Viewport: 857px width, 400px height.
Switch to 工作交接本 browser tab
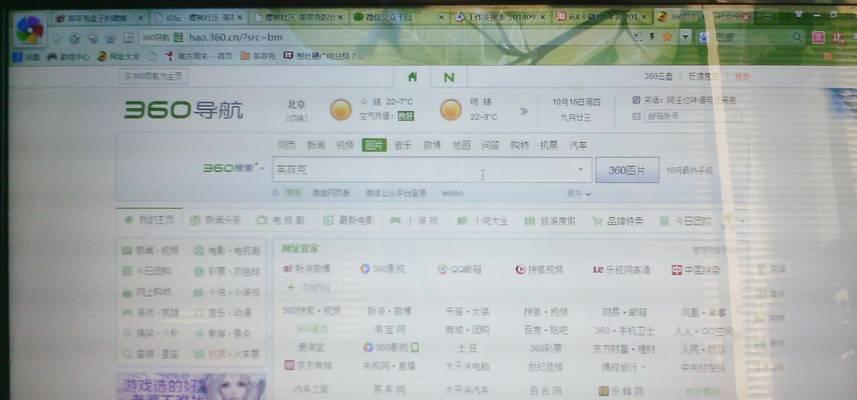(500, 17)
